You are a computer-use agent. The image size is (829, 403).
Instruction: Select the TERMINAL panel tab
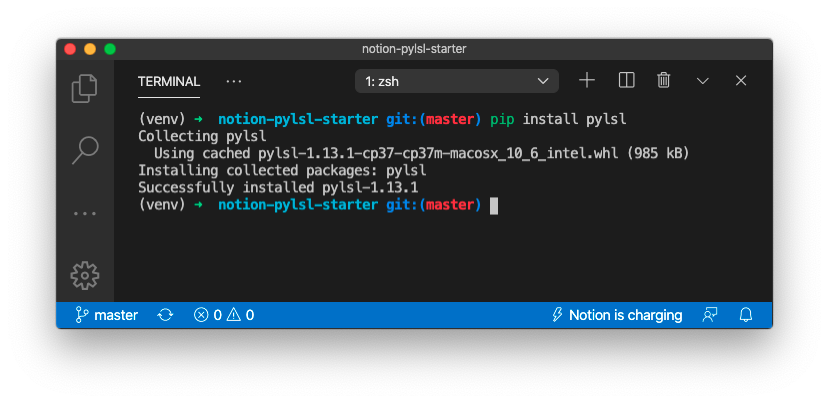pos(169,81)
